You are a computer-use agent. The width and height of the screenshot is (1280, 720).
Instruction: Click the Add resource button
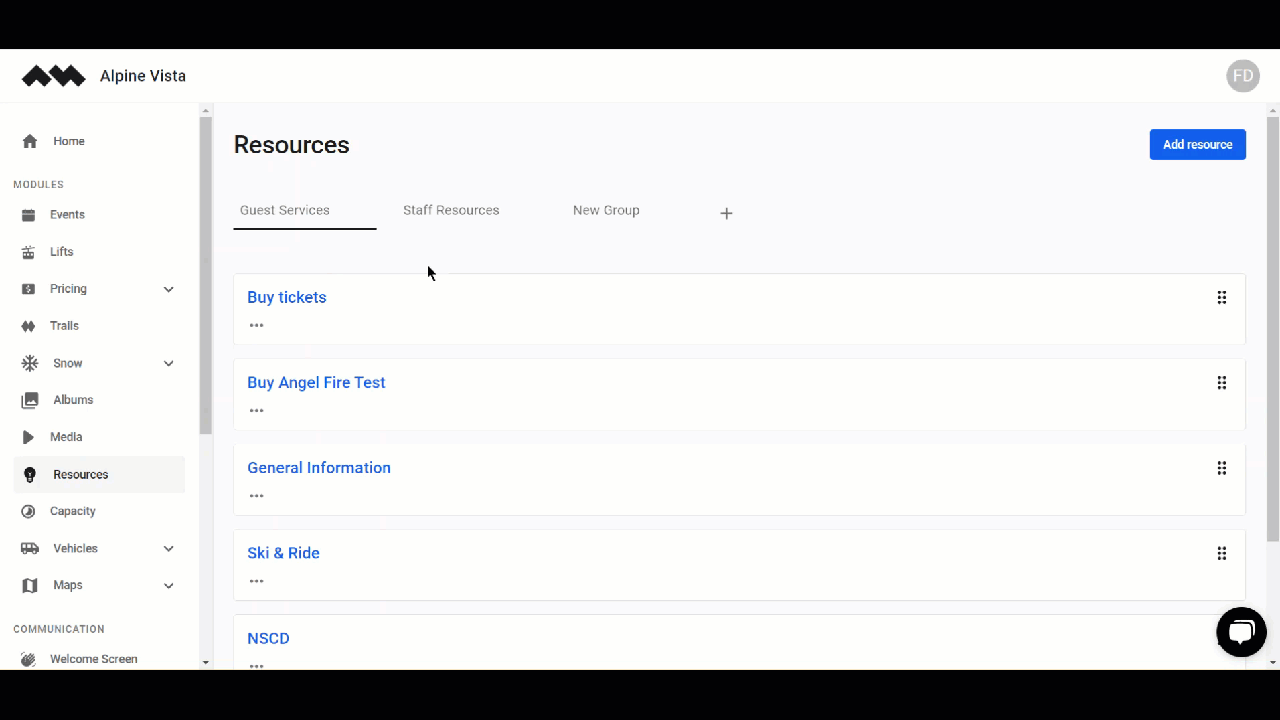(1197, 144)
